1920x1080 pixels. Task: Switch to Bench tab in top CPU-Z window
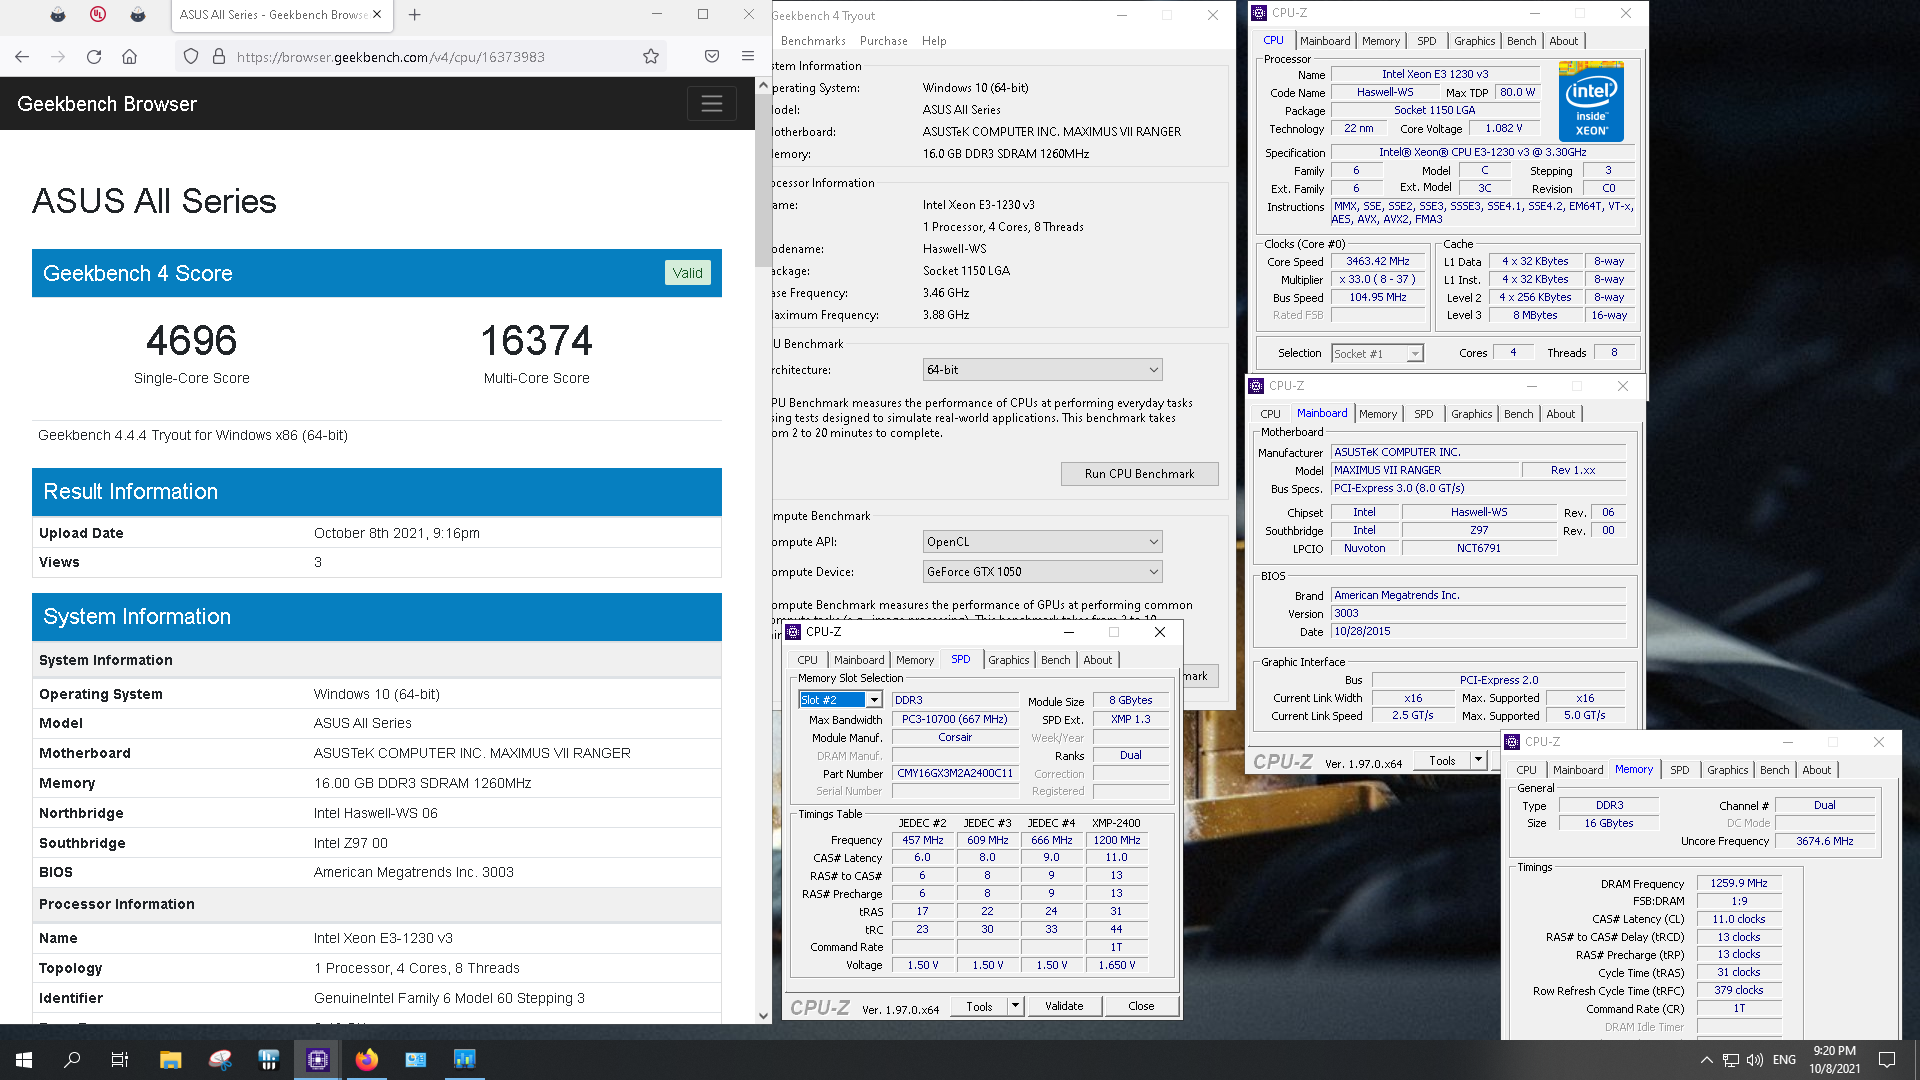click(1521, 41)
